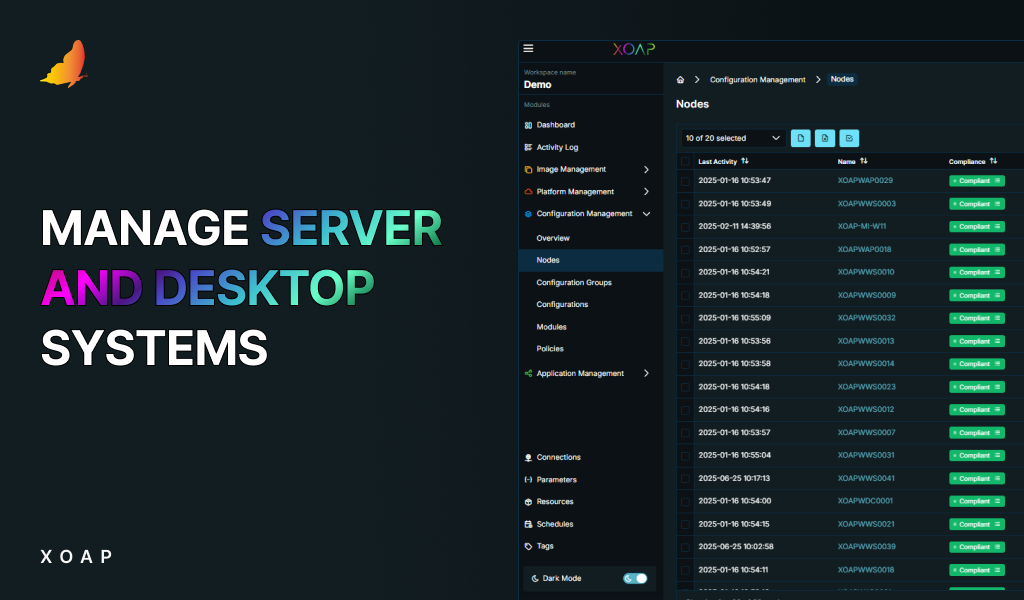Open list icon on XOAPWWS0041 Compliant badge
Image resolution: width=1024 pixels, height=600 pixels.
(997, 479)
